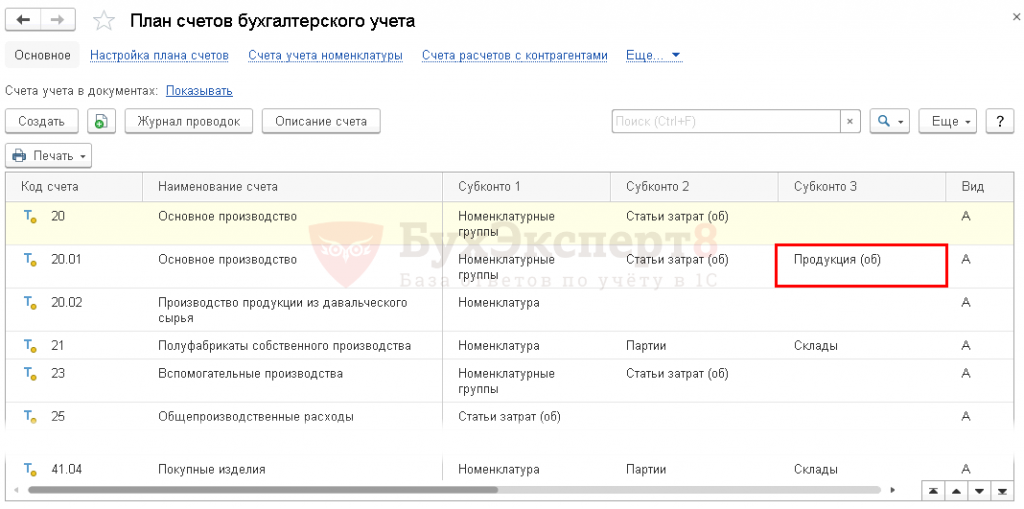Select account code 20.01
1024x509 pixels.
67,260
